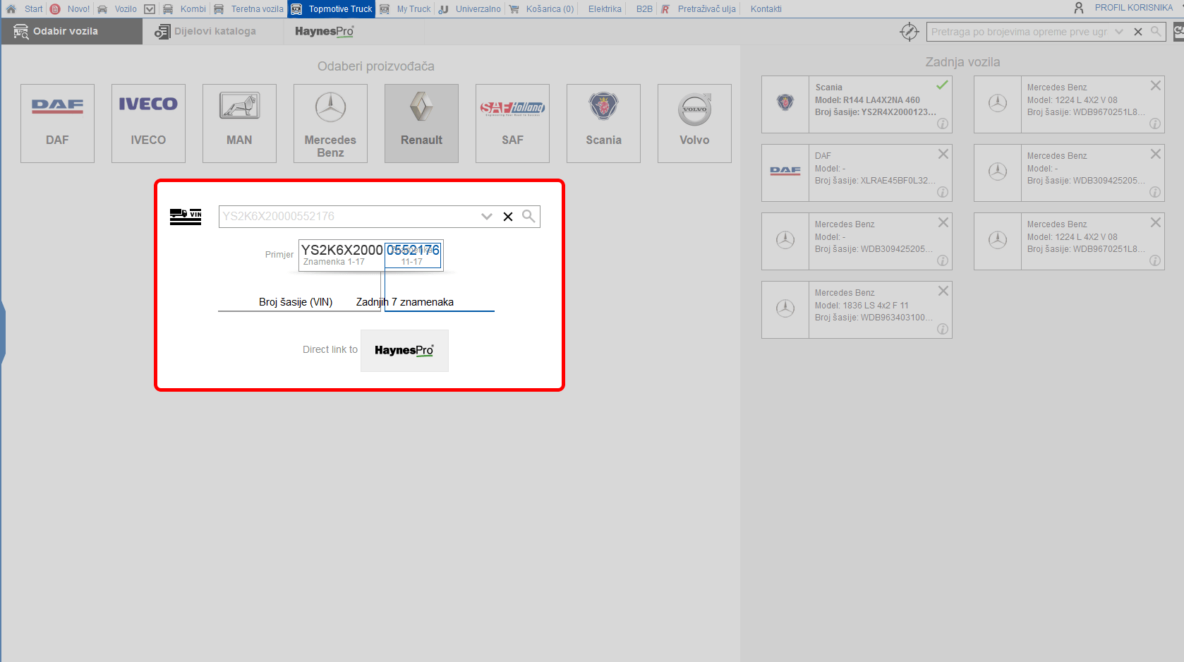This screenshot has height=662, width=1184.
Task: Remove the DAF card from recent vehicles
Action: [x=943, y=154]
